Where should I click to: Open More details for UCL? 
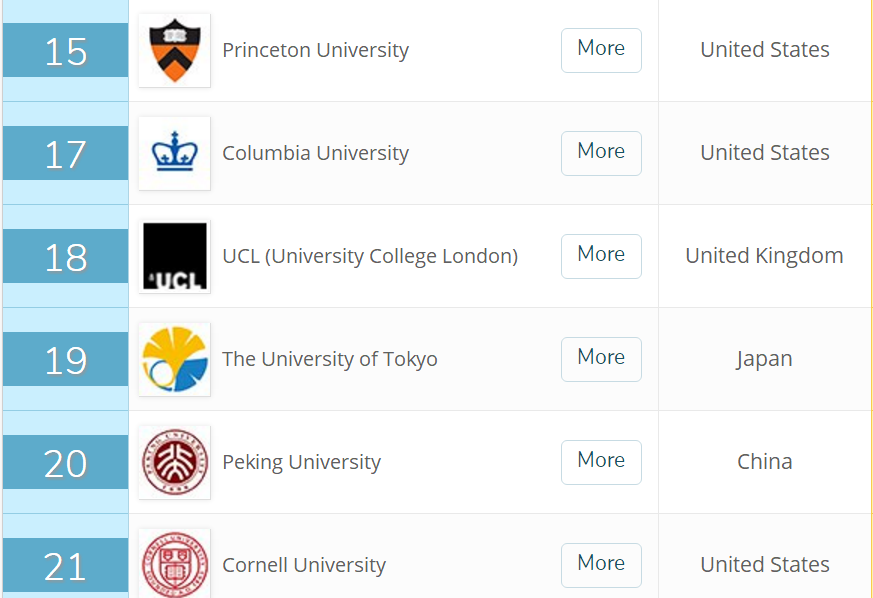click(x=601, y=256)
